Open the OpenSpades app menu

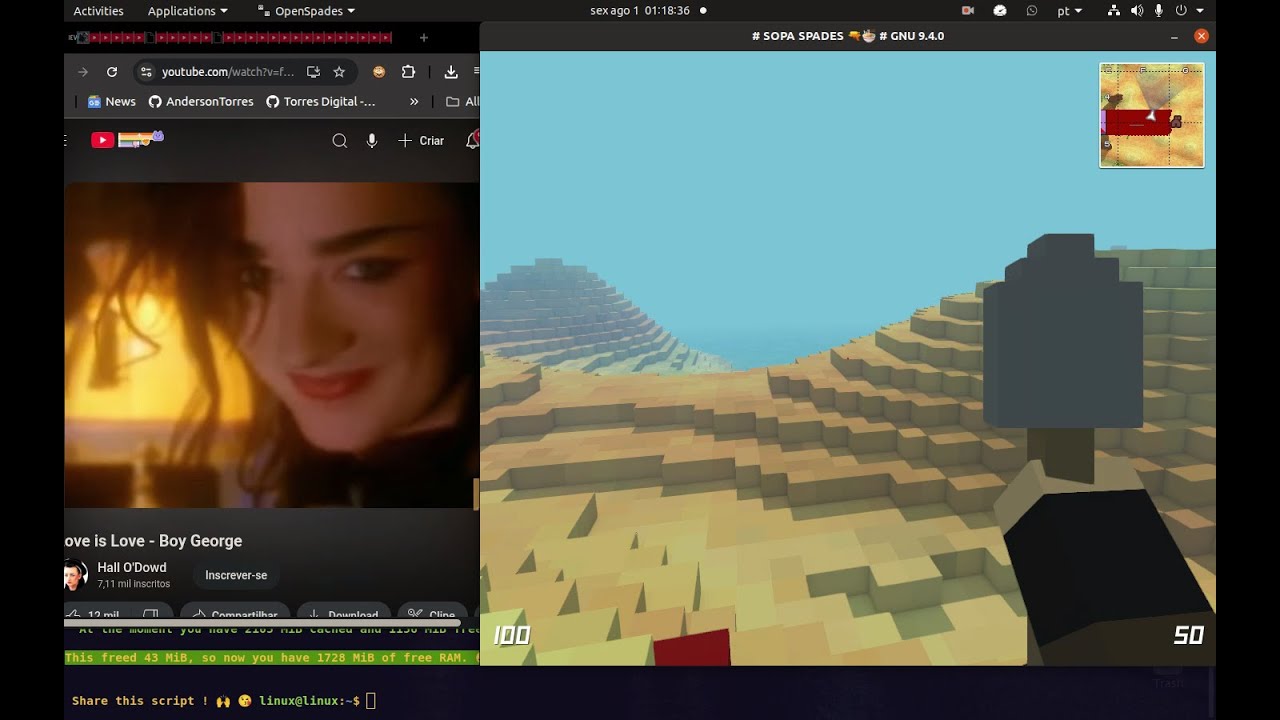tap(306, 11)
